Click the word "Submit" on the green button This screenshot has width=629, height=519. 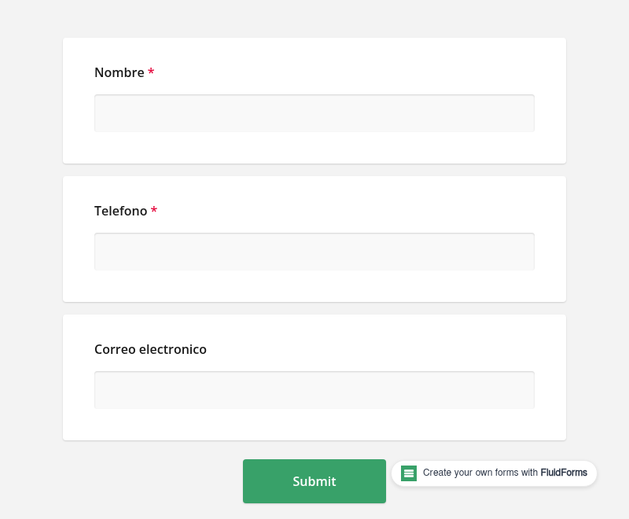314,481
